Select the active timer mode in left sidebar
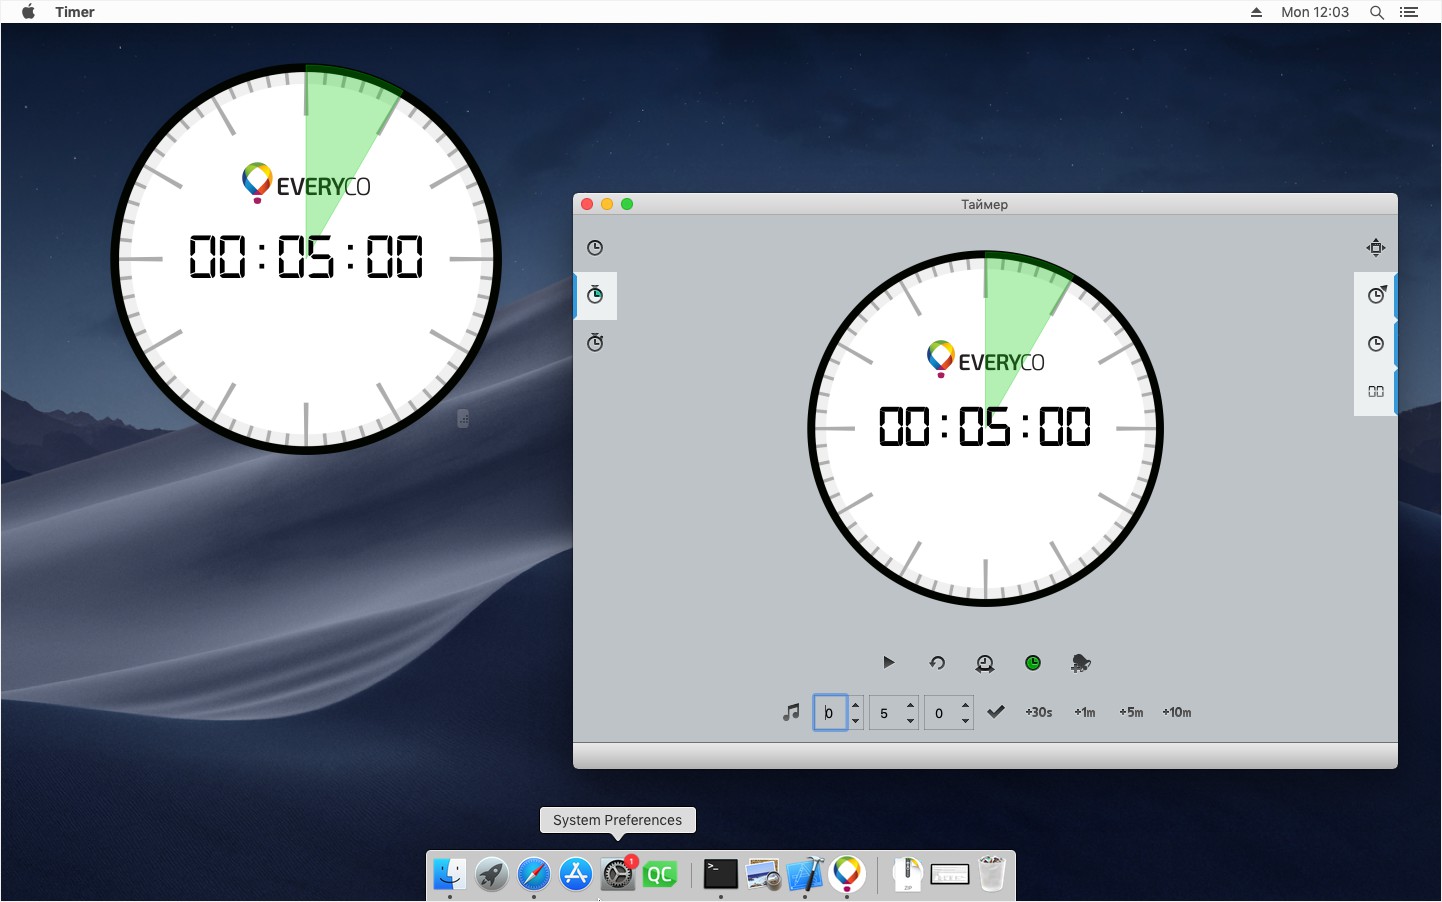 coord(595,295)
